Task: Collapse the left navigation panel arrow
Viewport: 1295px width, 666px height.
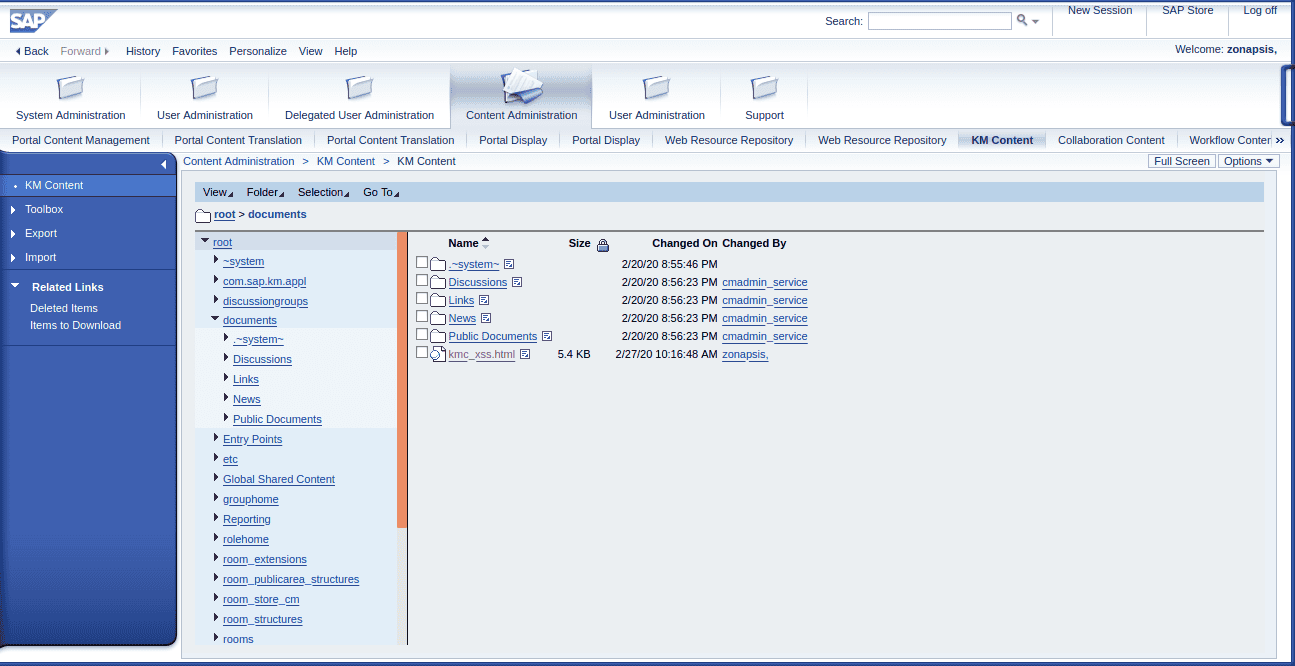Action: pos(164,164)
